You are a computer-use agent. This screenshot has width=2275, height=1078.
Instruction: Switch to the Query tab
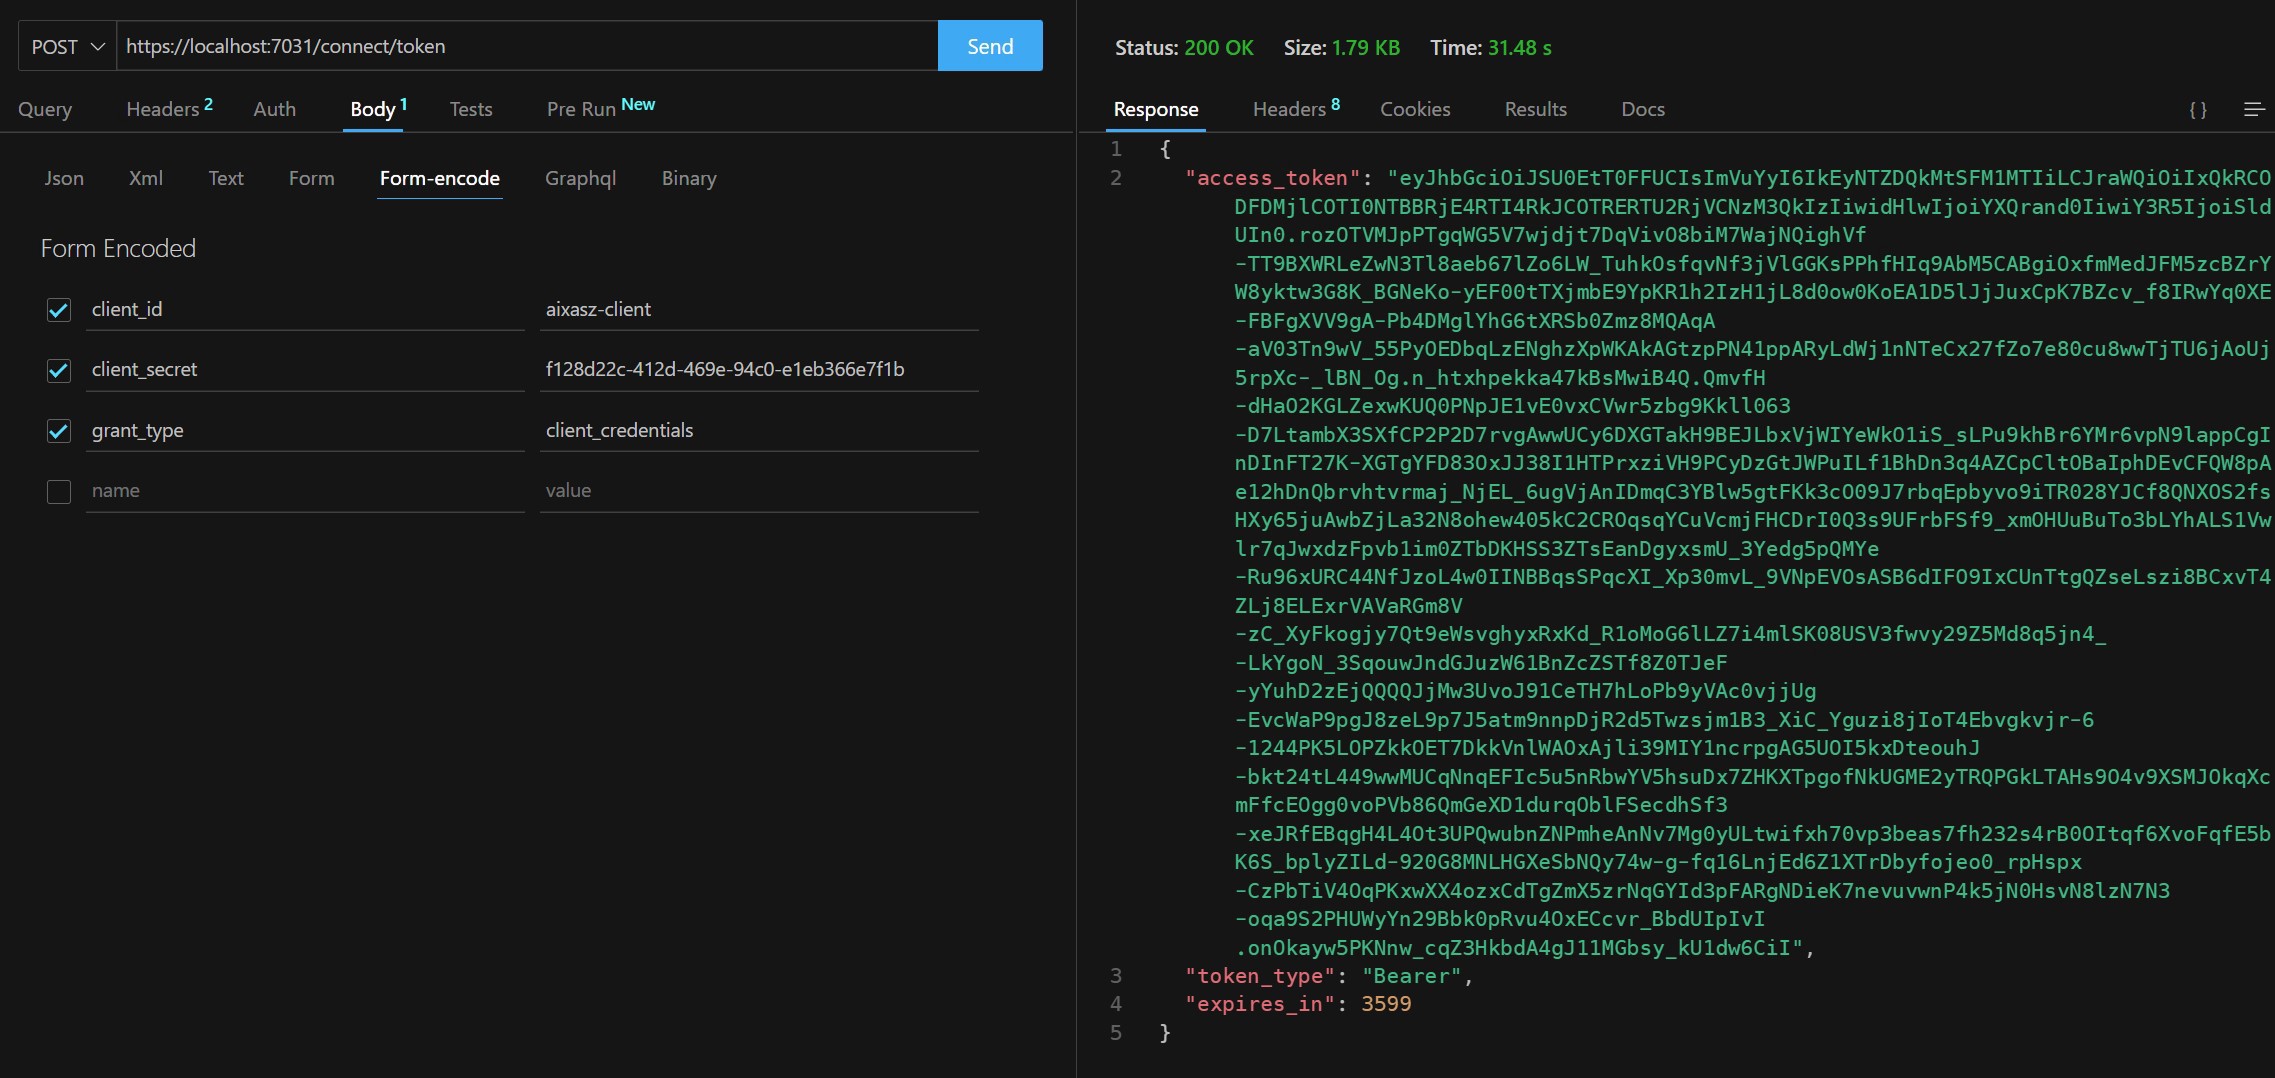click(45, 109)
